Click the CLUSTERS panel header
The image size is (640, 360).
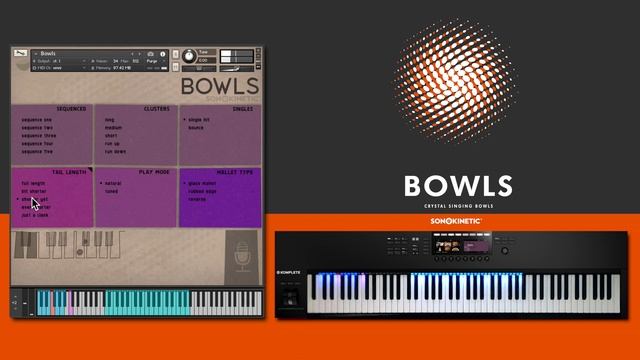coord(156,109)
